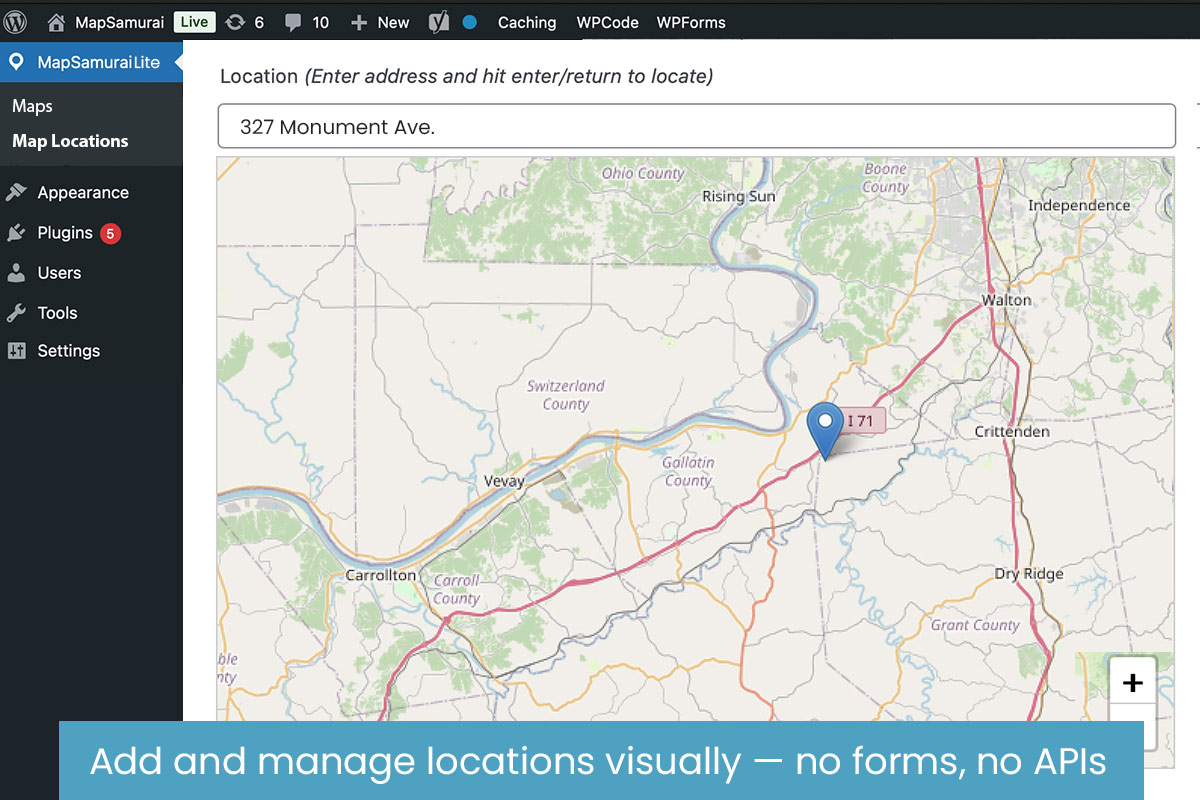This screenshot has width=1200, height=800.
Task: Open Map Locations in the sidebar
Action: coord(70,141)
